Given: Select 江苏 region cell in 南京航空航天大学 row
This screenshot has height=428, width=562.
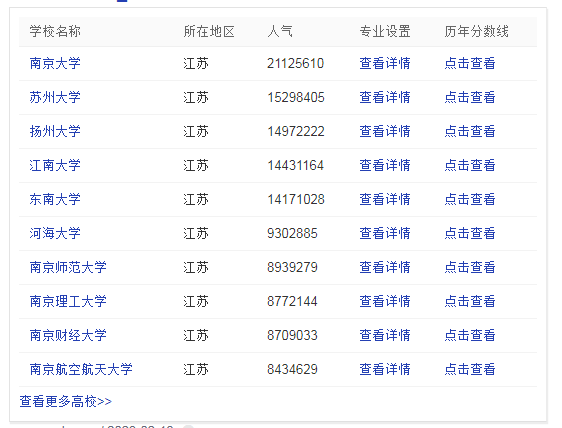Looking at the screenshot, I should coord(196,370).
